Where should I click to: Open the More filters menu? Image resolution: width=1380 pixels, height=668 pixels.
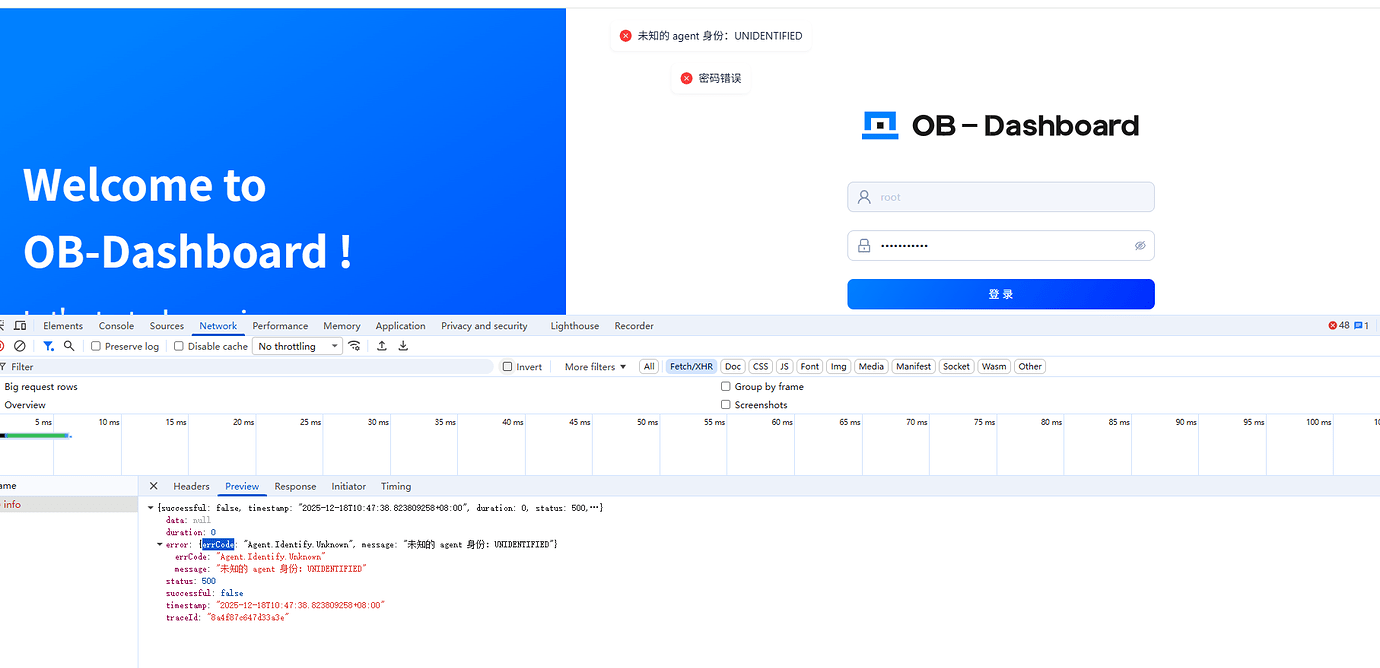pos(593,366)
